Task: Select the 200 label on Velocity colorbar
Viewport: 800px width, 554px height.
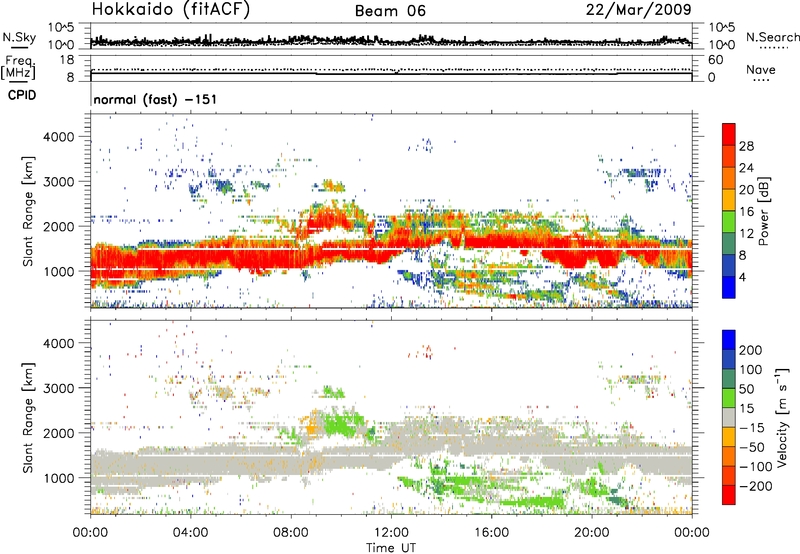Action: click(x=751, y=350)
